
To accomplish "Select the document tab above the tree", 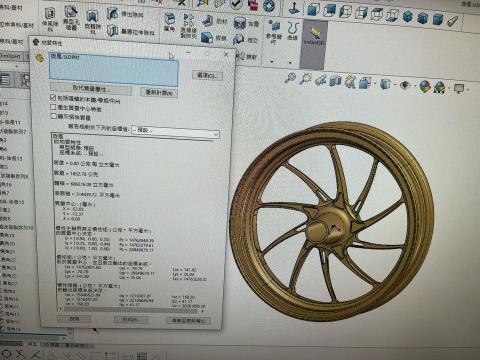I will [11, 56].
